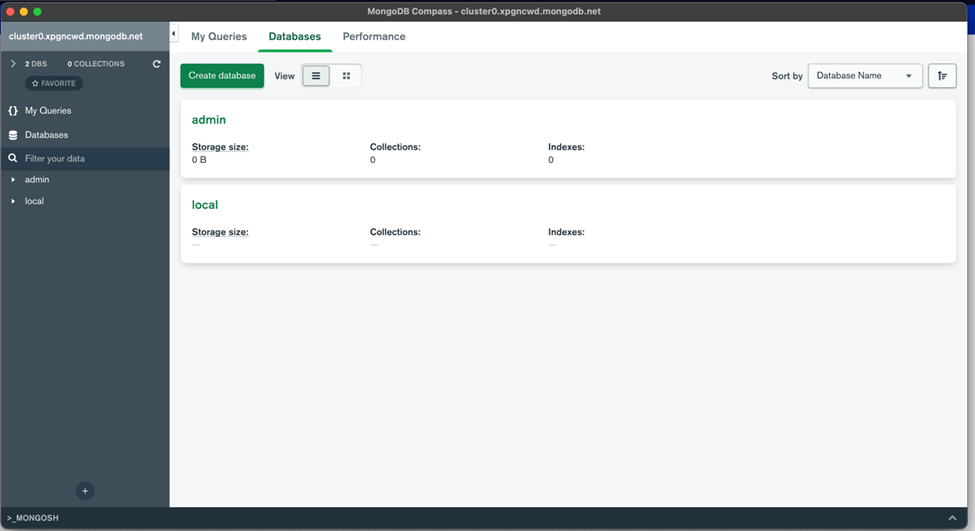Expand the 2 DBS connection info chevron

click(13, 63)
